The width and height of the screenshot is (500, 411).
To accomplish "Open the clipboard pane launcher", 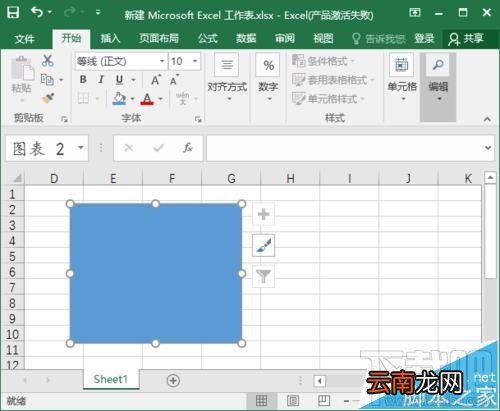I will [64, 119].
